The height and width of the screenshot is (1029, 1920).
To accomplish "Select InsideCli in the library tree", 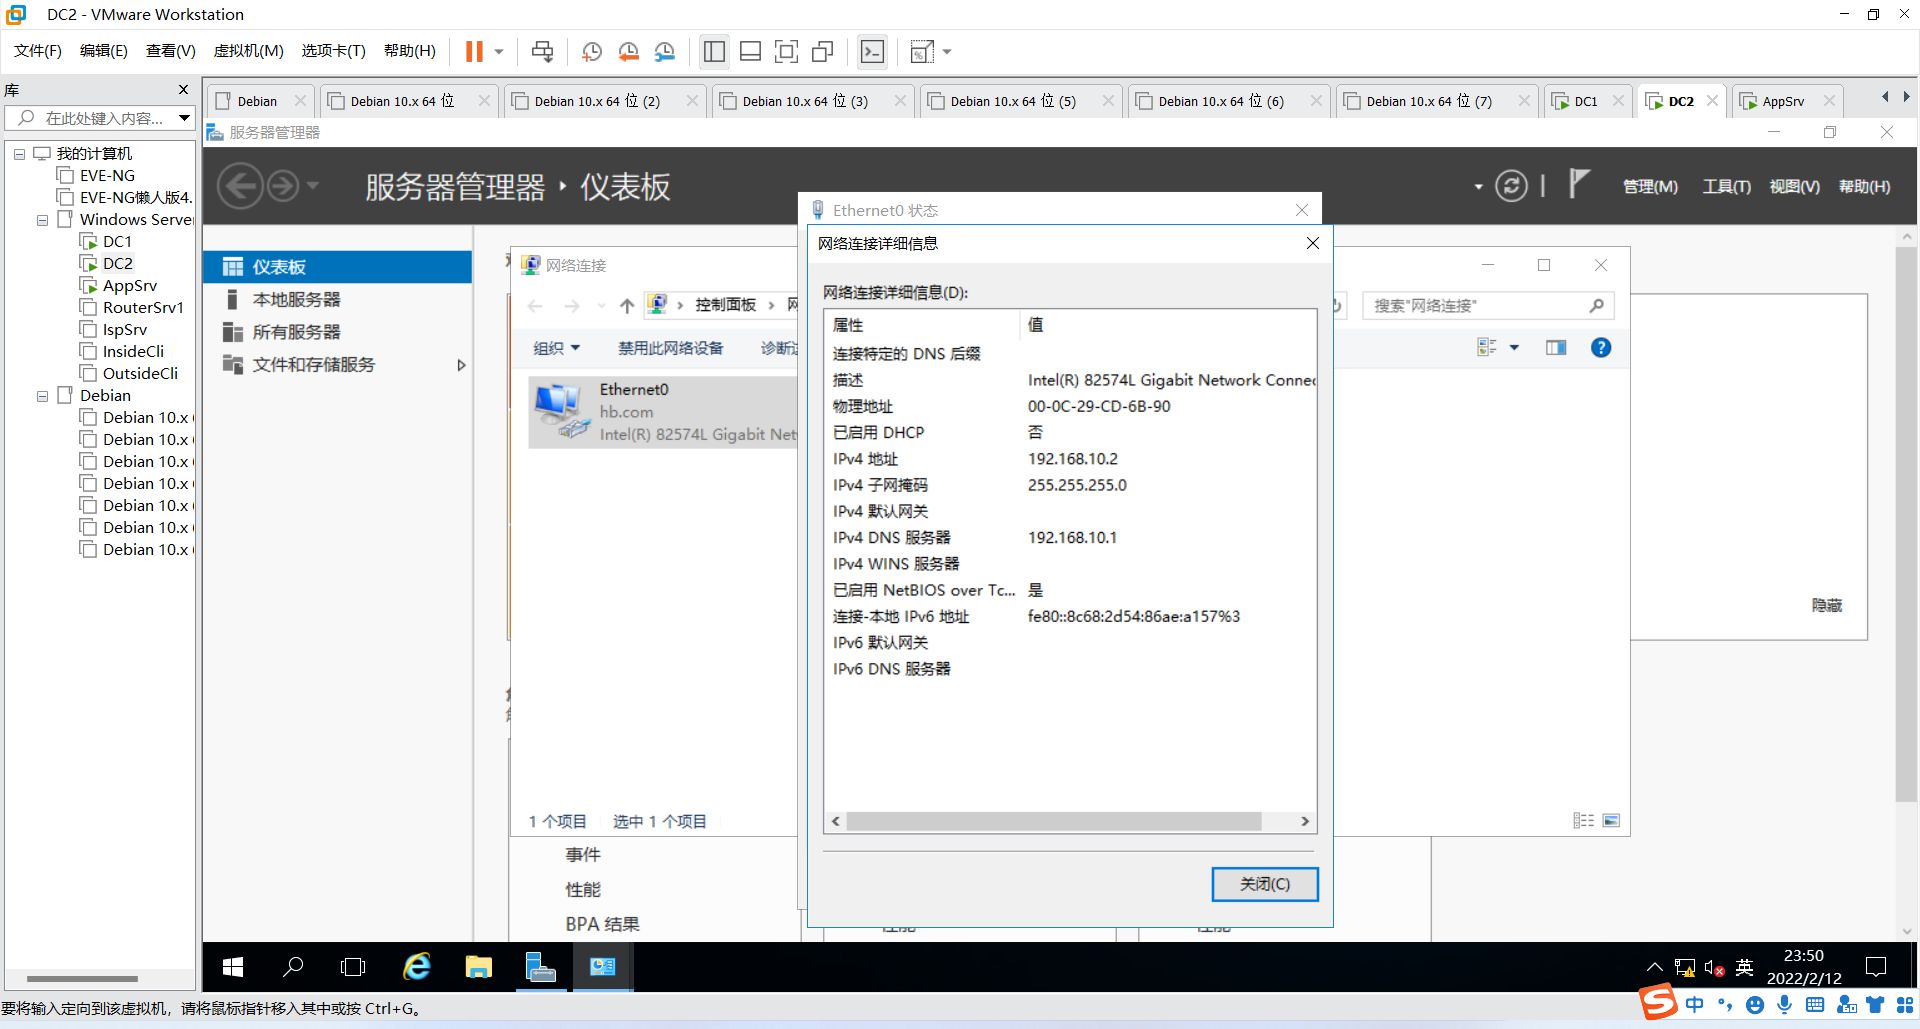I will coord(133,352).
